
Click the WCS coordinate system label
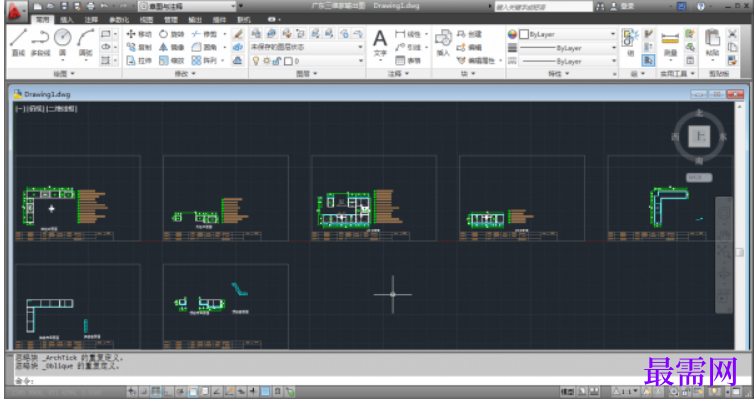[699, 177]
